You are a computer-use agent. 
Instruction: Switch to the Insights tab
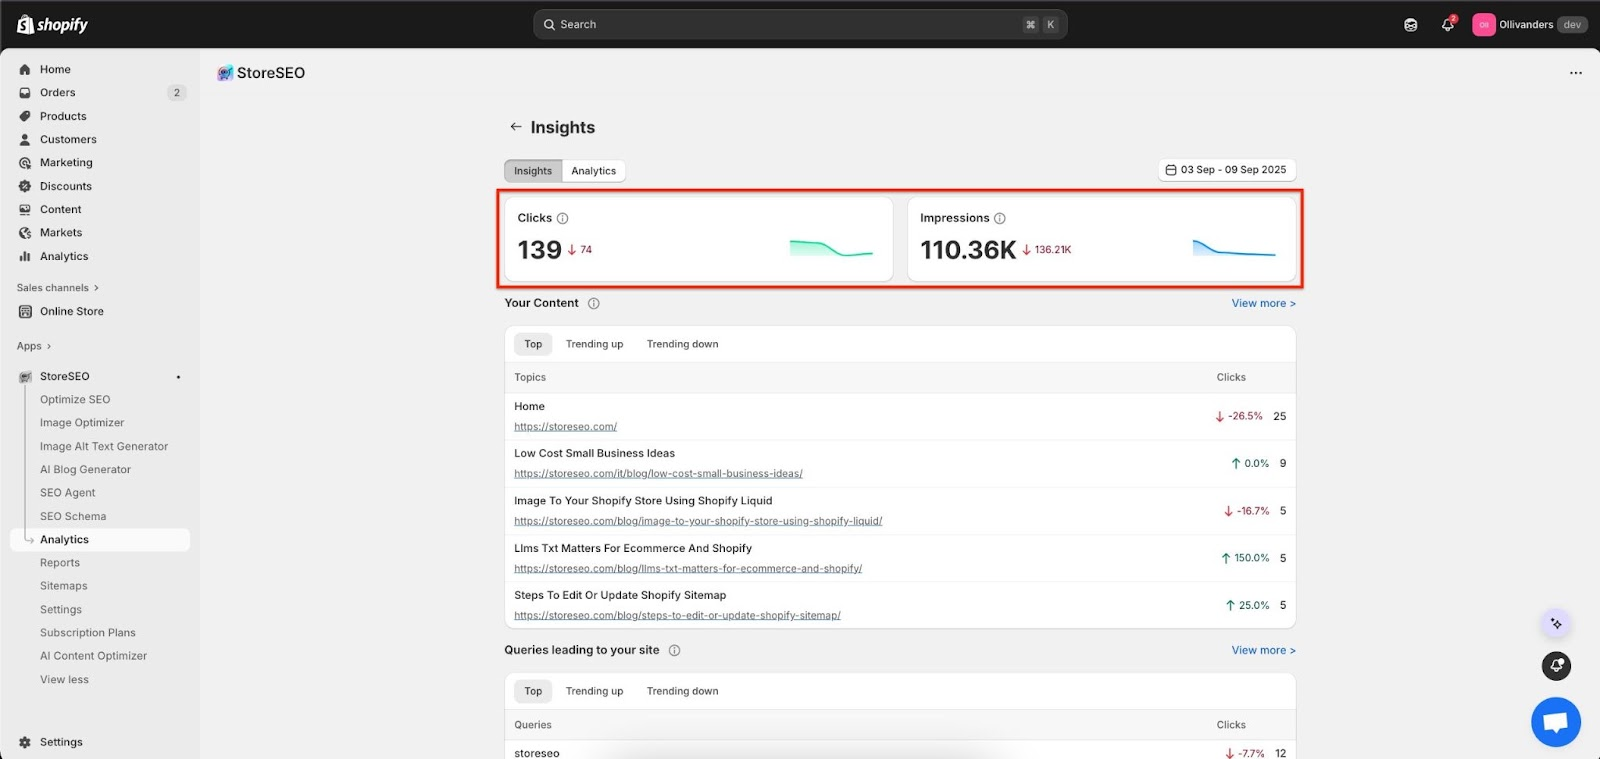click(x=533, y=171)
